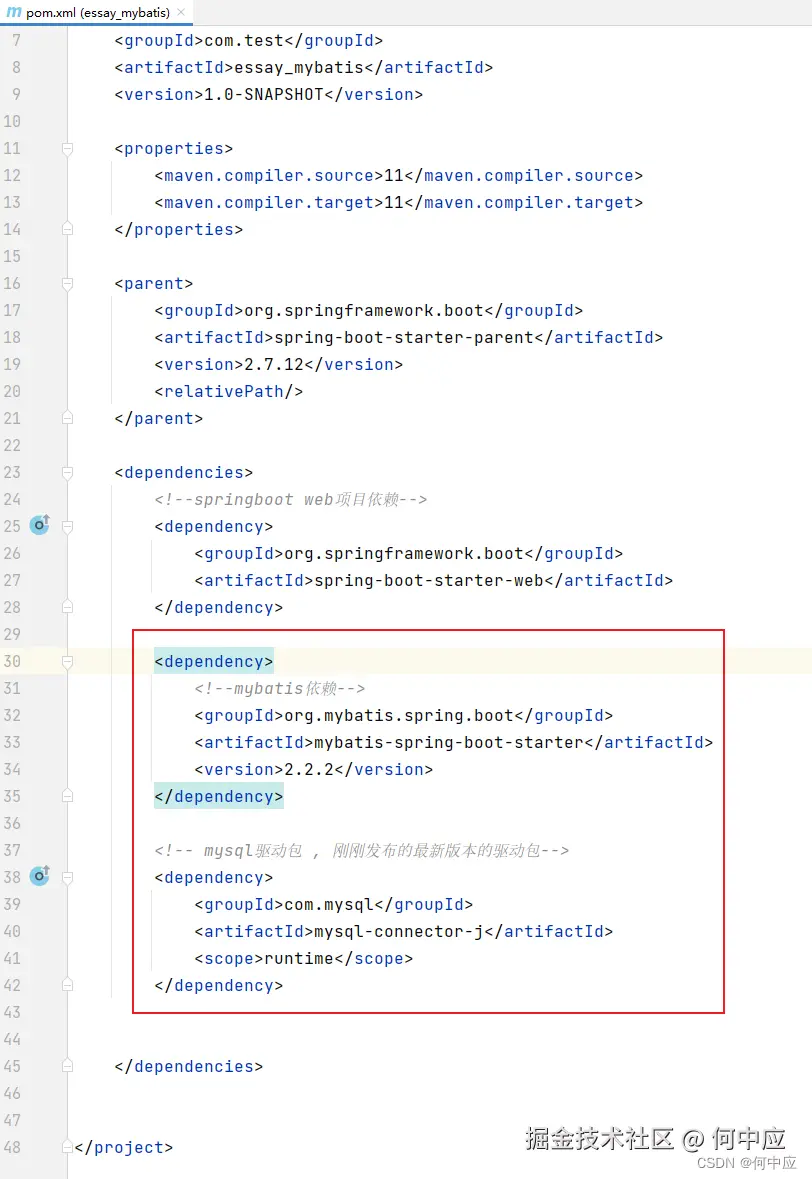This screenshot has height=1179, width=812.
Task: Click the closing project fold marker on line 48
Action: (x=68, y=1147)
